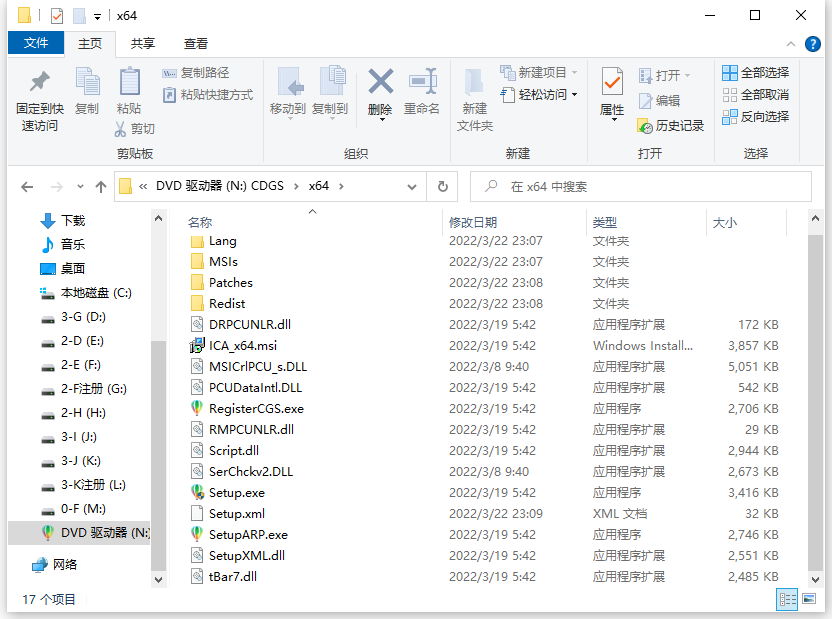Viewport: 832px width, 619px height.
Task: Open the New item dropdown
Action: click(x=539, y=72)
